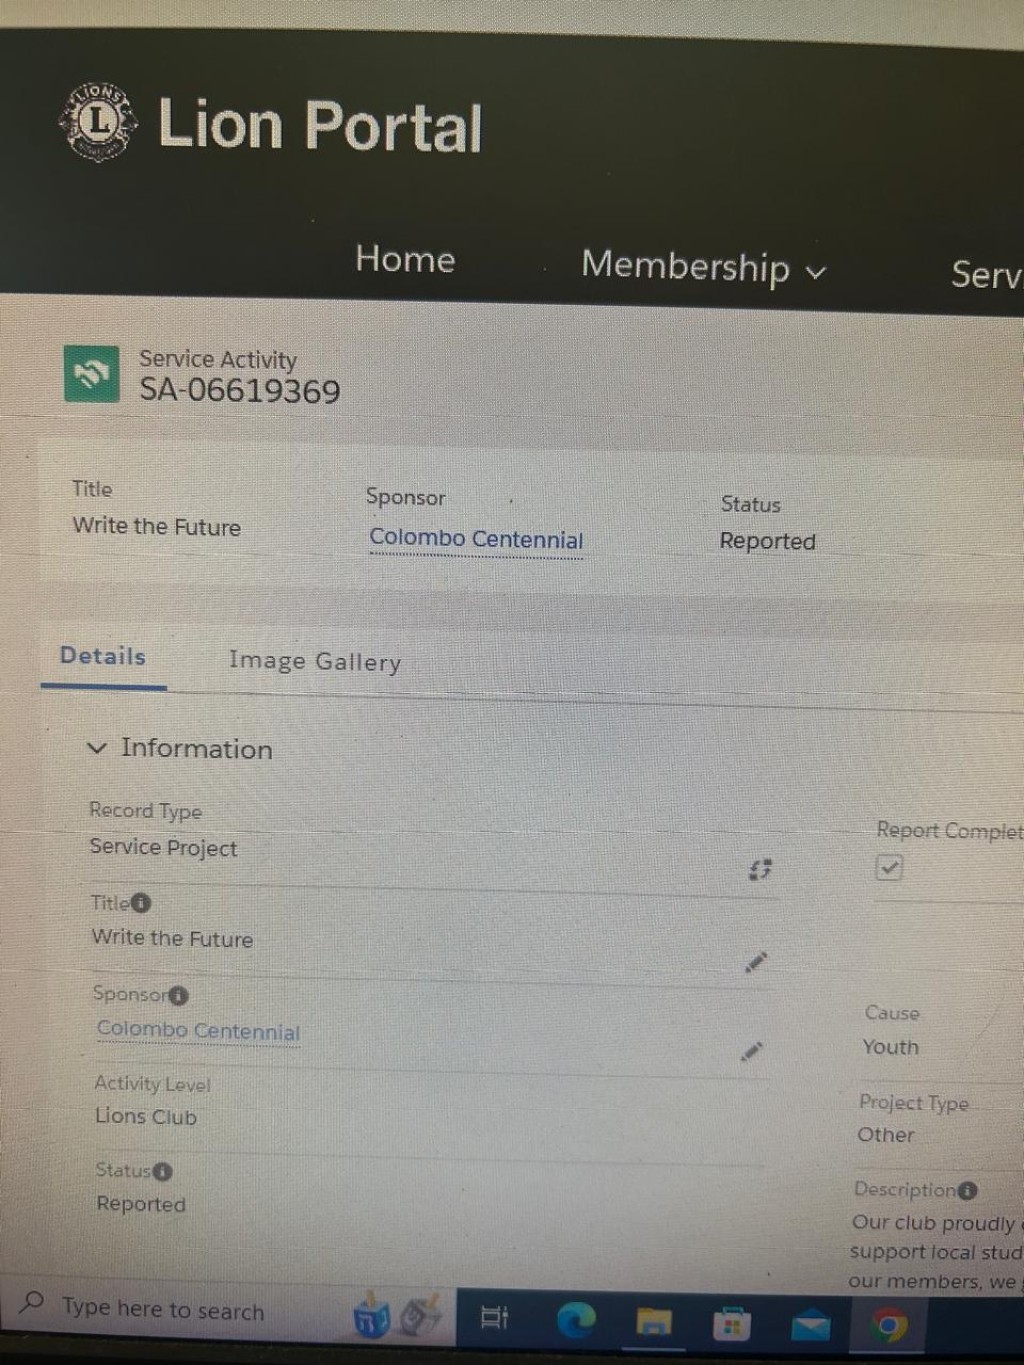Select the Other project type value
The height and width of the screenshot is (1365, 1024).
pyautogui.click(x=886, y=1135)
